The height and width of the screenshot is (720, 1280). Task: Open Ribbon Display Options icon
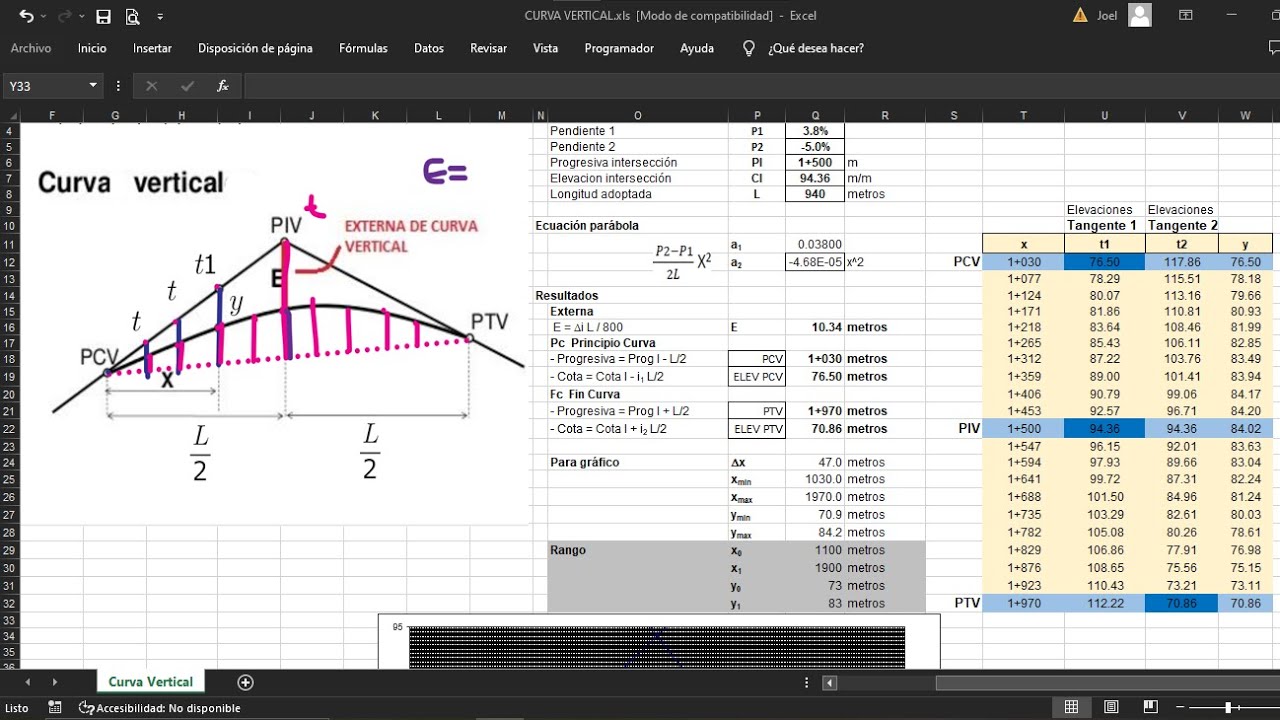[1186, 15]
